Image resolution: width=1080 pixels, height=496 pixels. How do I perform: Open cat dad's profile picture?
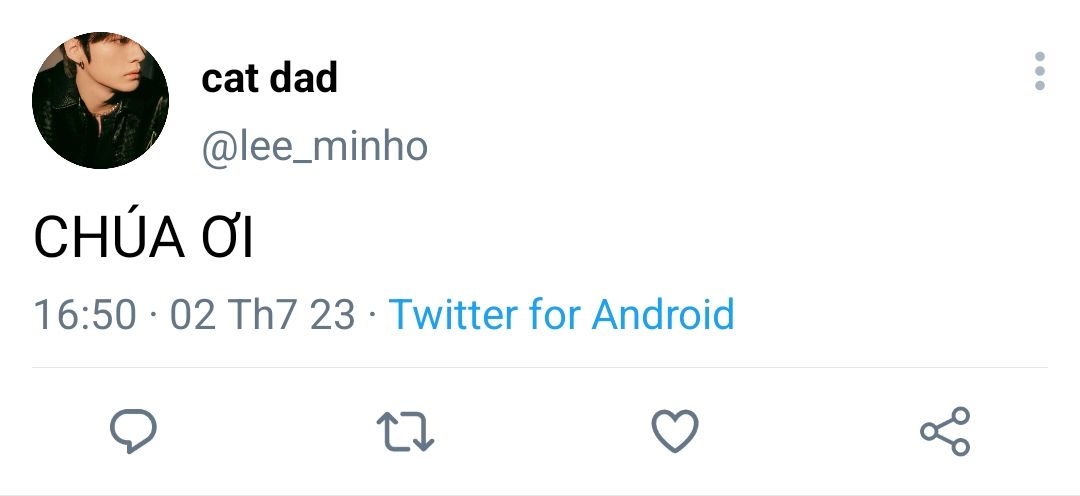point(100,100)
